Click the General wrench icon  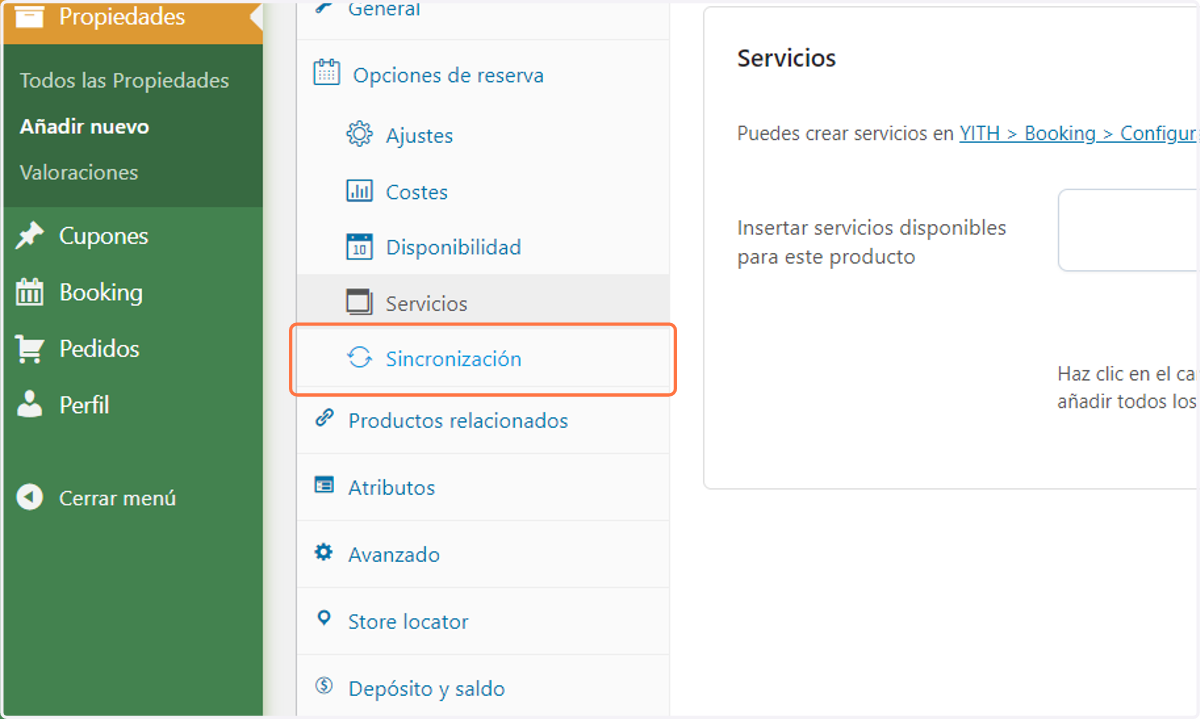pyautogui.click(x=324, y=8)
